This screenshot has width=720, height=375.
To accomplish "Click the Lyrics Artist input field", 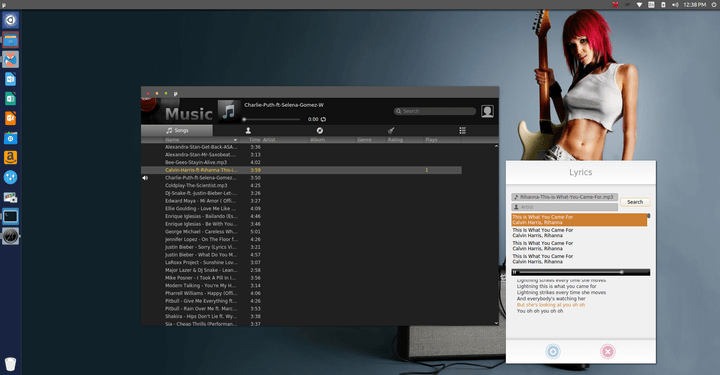I will [564, 207].
